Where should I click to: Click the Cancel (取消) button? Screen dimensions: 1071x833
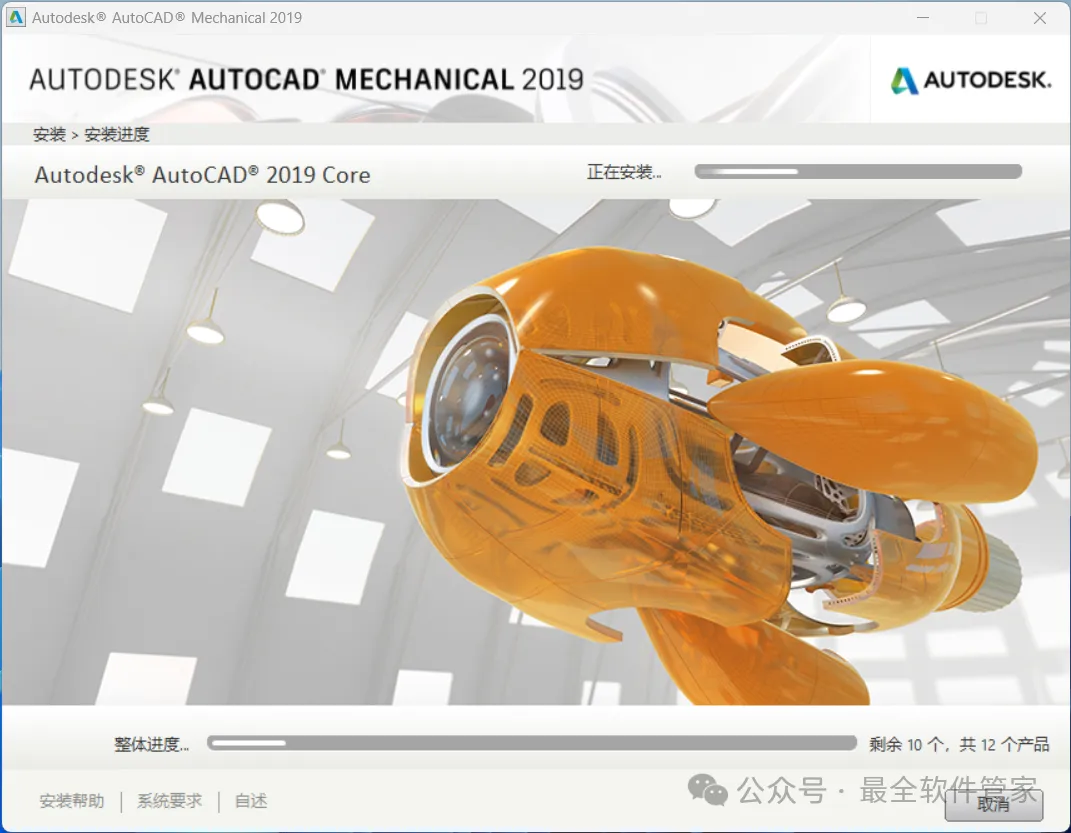coord(993,805)
